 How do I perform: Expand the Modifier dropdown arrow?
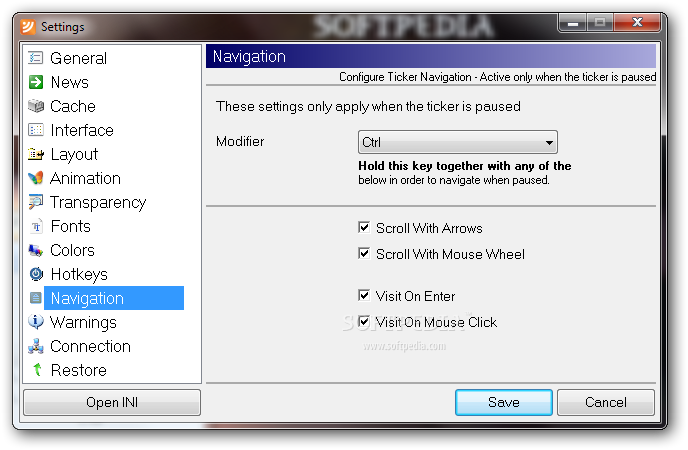tap(549, 143)
